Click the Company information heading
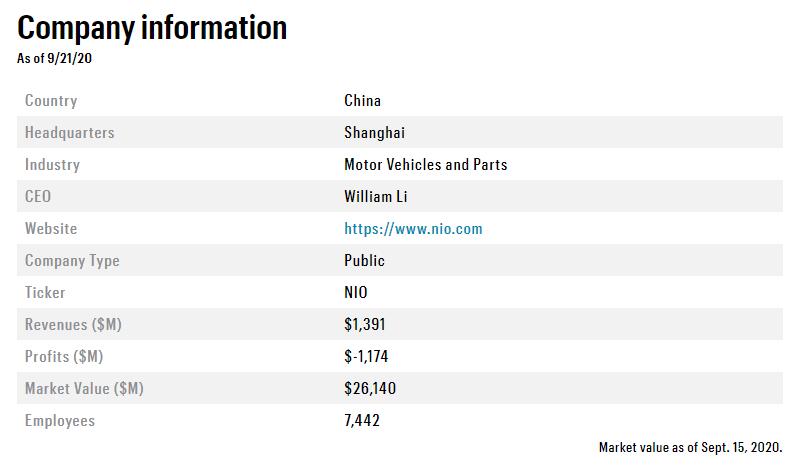This screenshot has height=469, width=801. (x=152, y=27)
